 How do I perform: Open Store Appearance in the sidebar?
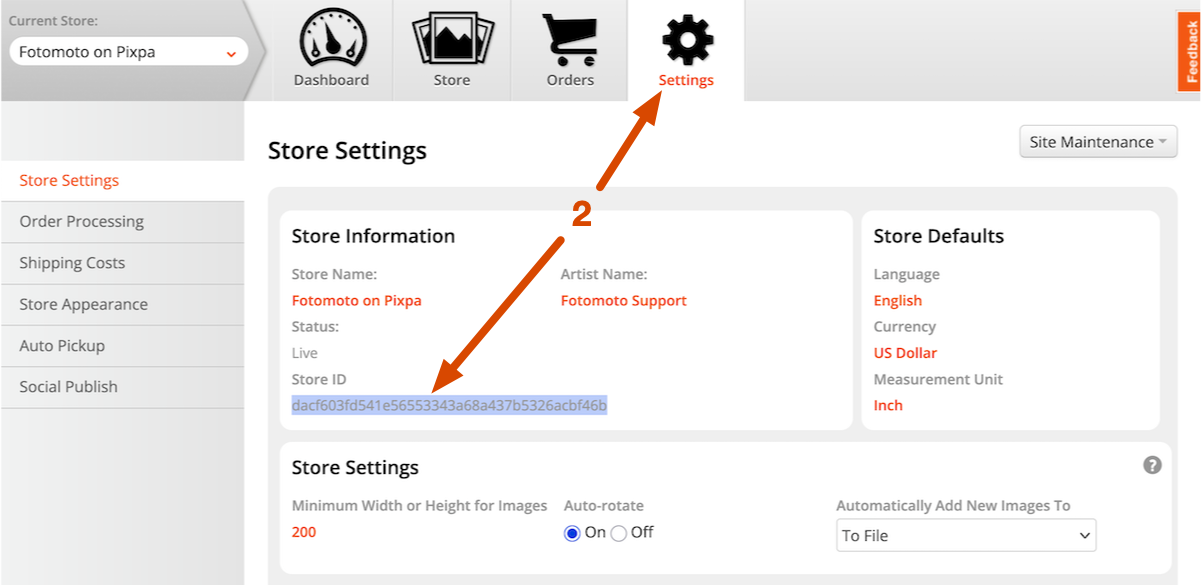click(x=84, y=304)
